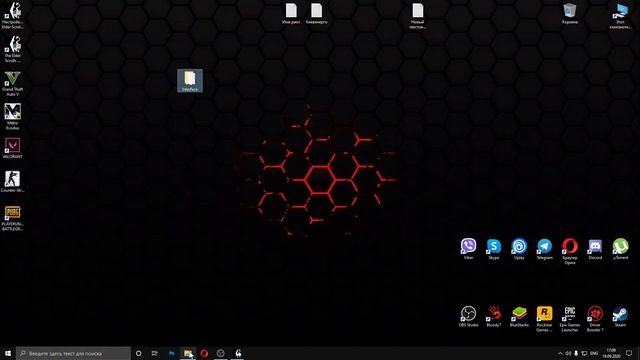
Task: Open File Explorer on the taskbar
Action: (x=188, y=353)
